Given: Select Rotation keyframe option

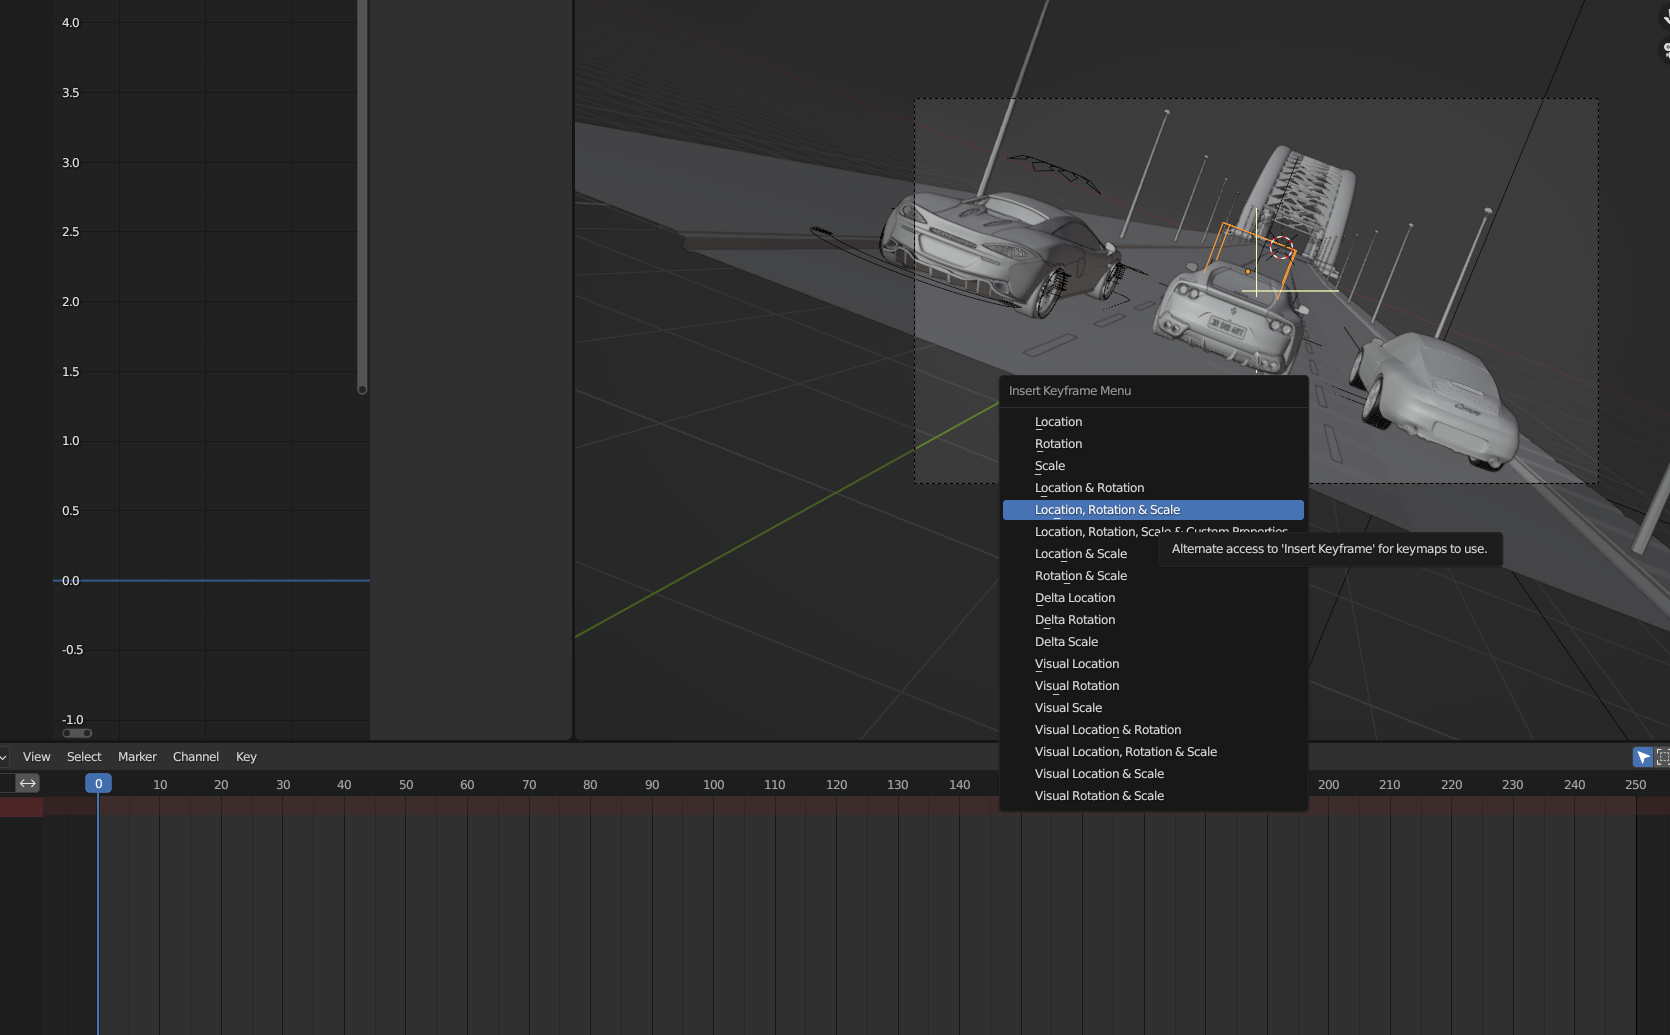Looking at the screenshot, I should coord(1058,444).
